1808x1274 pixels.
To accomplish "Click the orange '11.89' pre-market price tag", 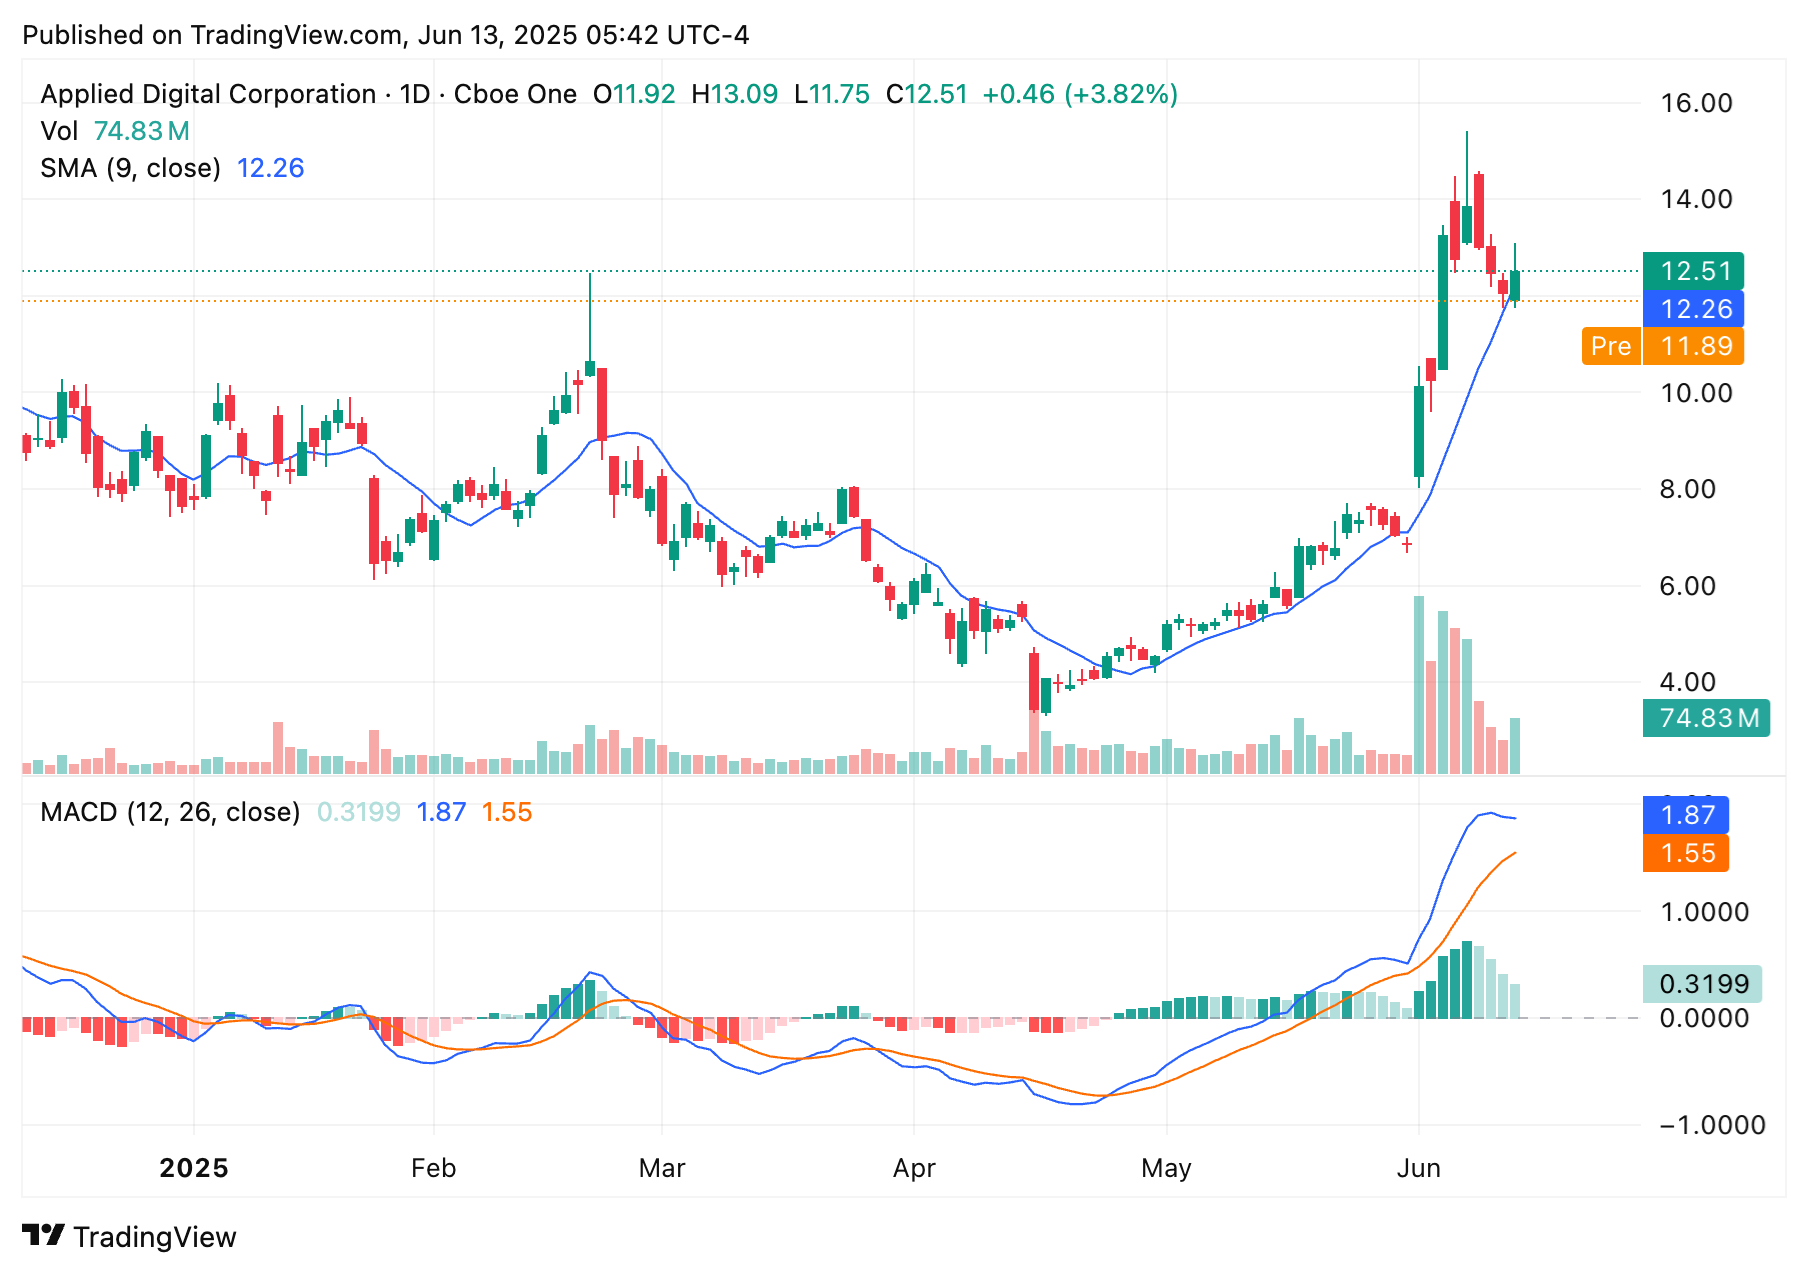I will click(x=1693, y=346).
